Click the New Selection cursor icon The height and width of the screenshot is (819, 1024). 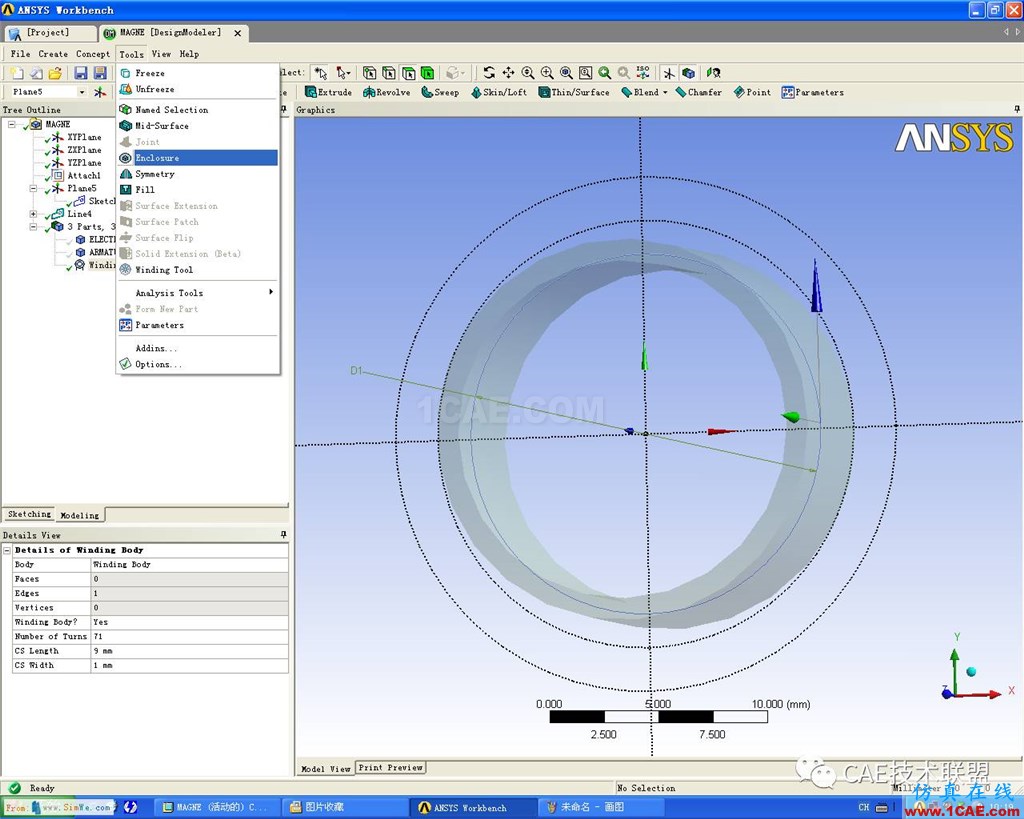coord(320,72)
